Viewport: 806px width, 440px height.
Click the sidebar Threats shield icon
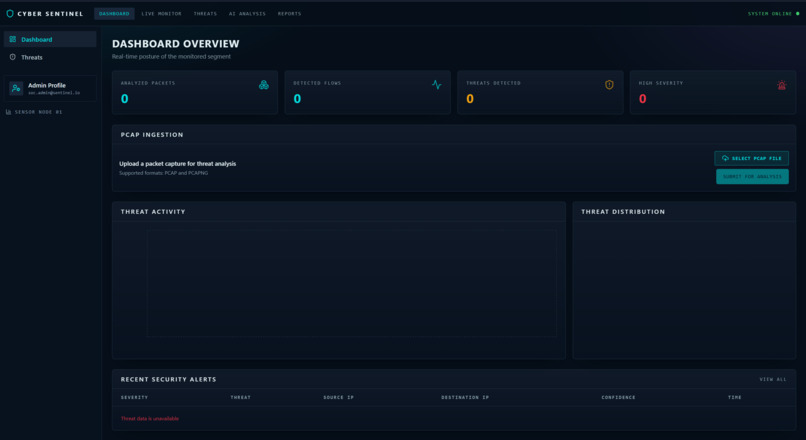(x=13, y=57)
